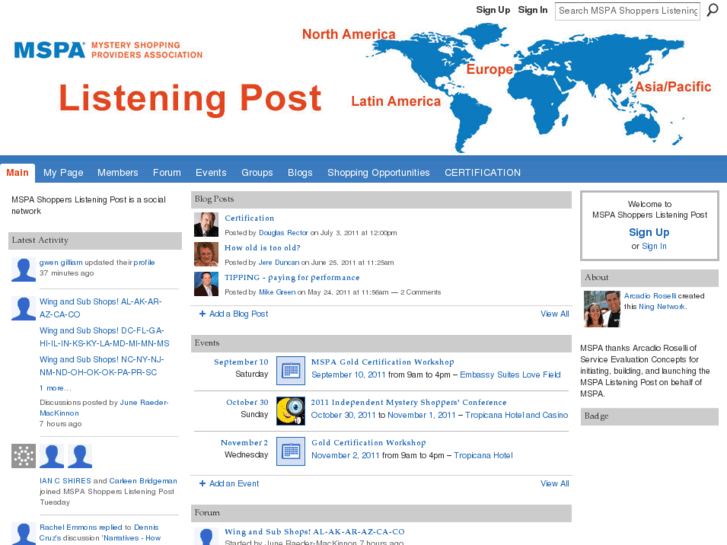Screen dimensions: 727x545
Task: Go to the Members tab
Action: (x=118, y=173)
